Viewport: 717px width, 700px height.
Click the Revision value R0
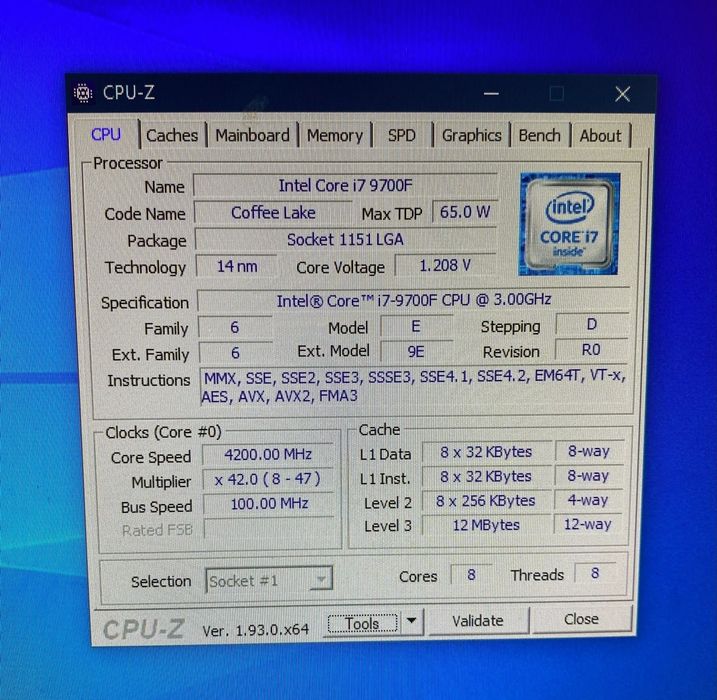[591, 350]
